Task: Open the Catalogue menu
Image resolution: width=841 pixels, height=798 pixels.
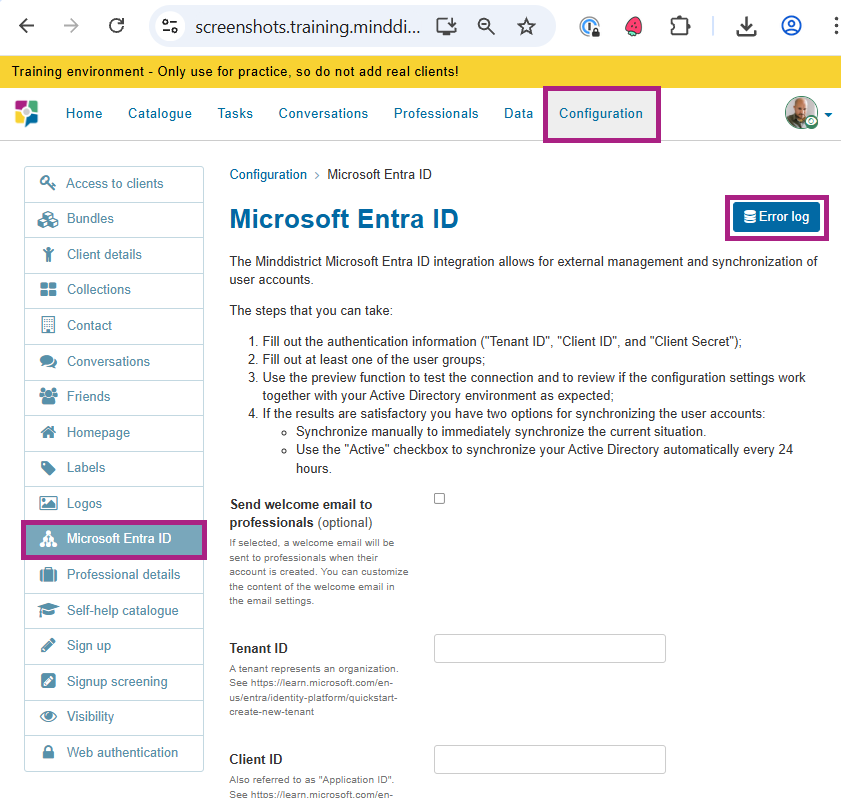Action: (160, 114)
